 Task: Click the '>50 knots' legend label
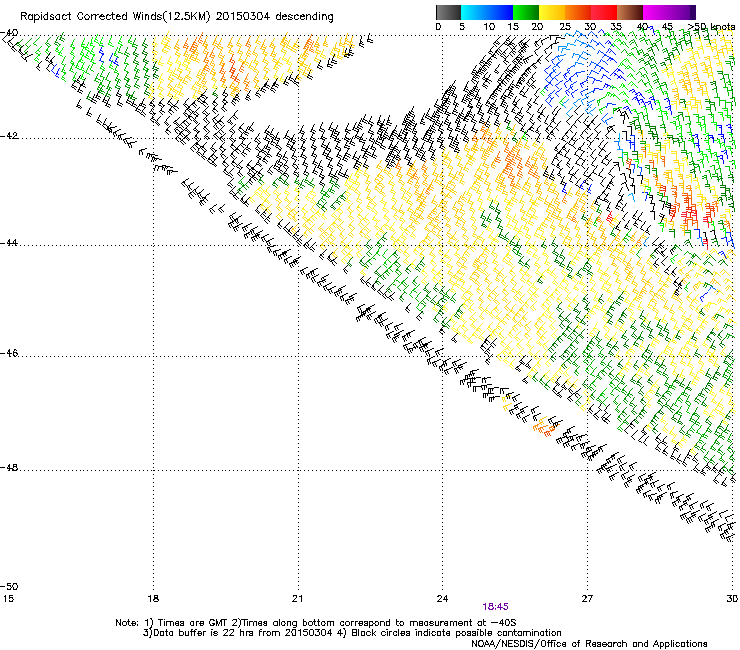711,27
